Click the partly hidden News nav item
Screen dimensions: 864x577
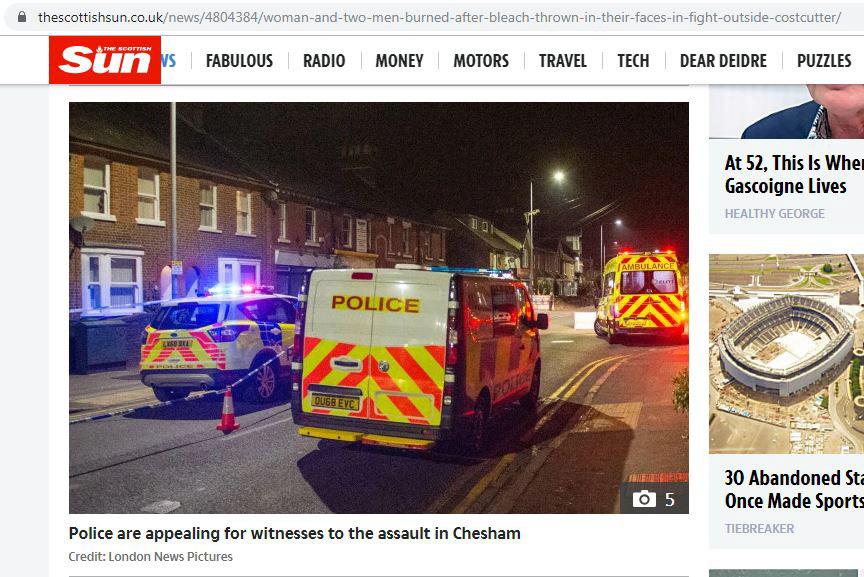(168, 61)
